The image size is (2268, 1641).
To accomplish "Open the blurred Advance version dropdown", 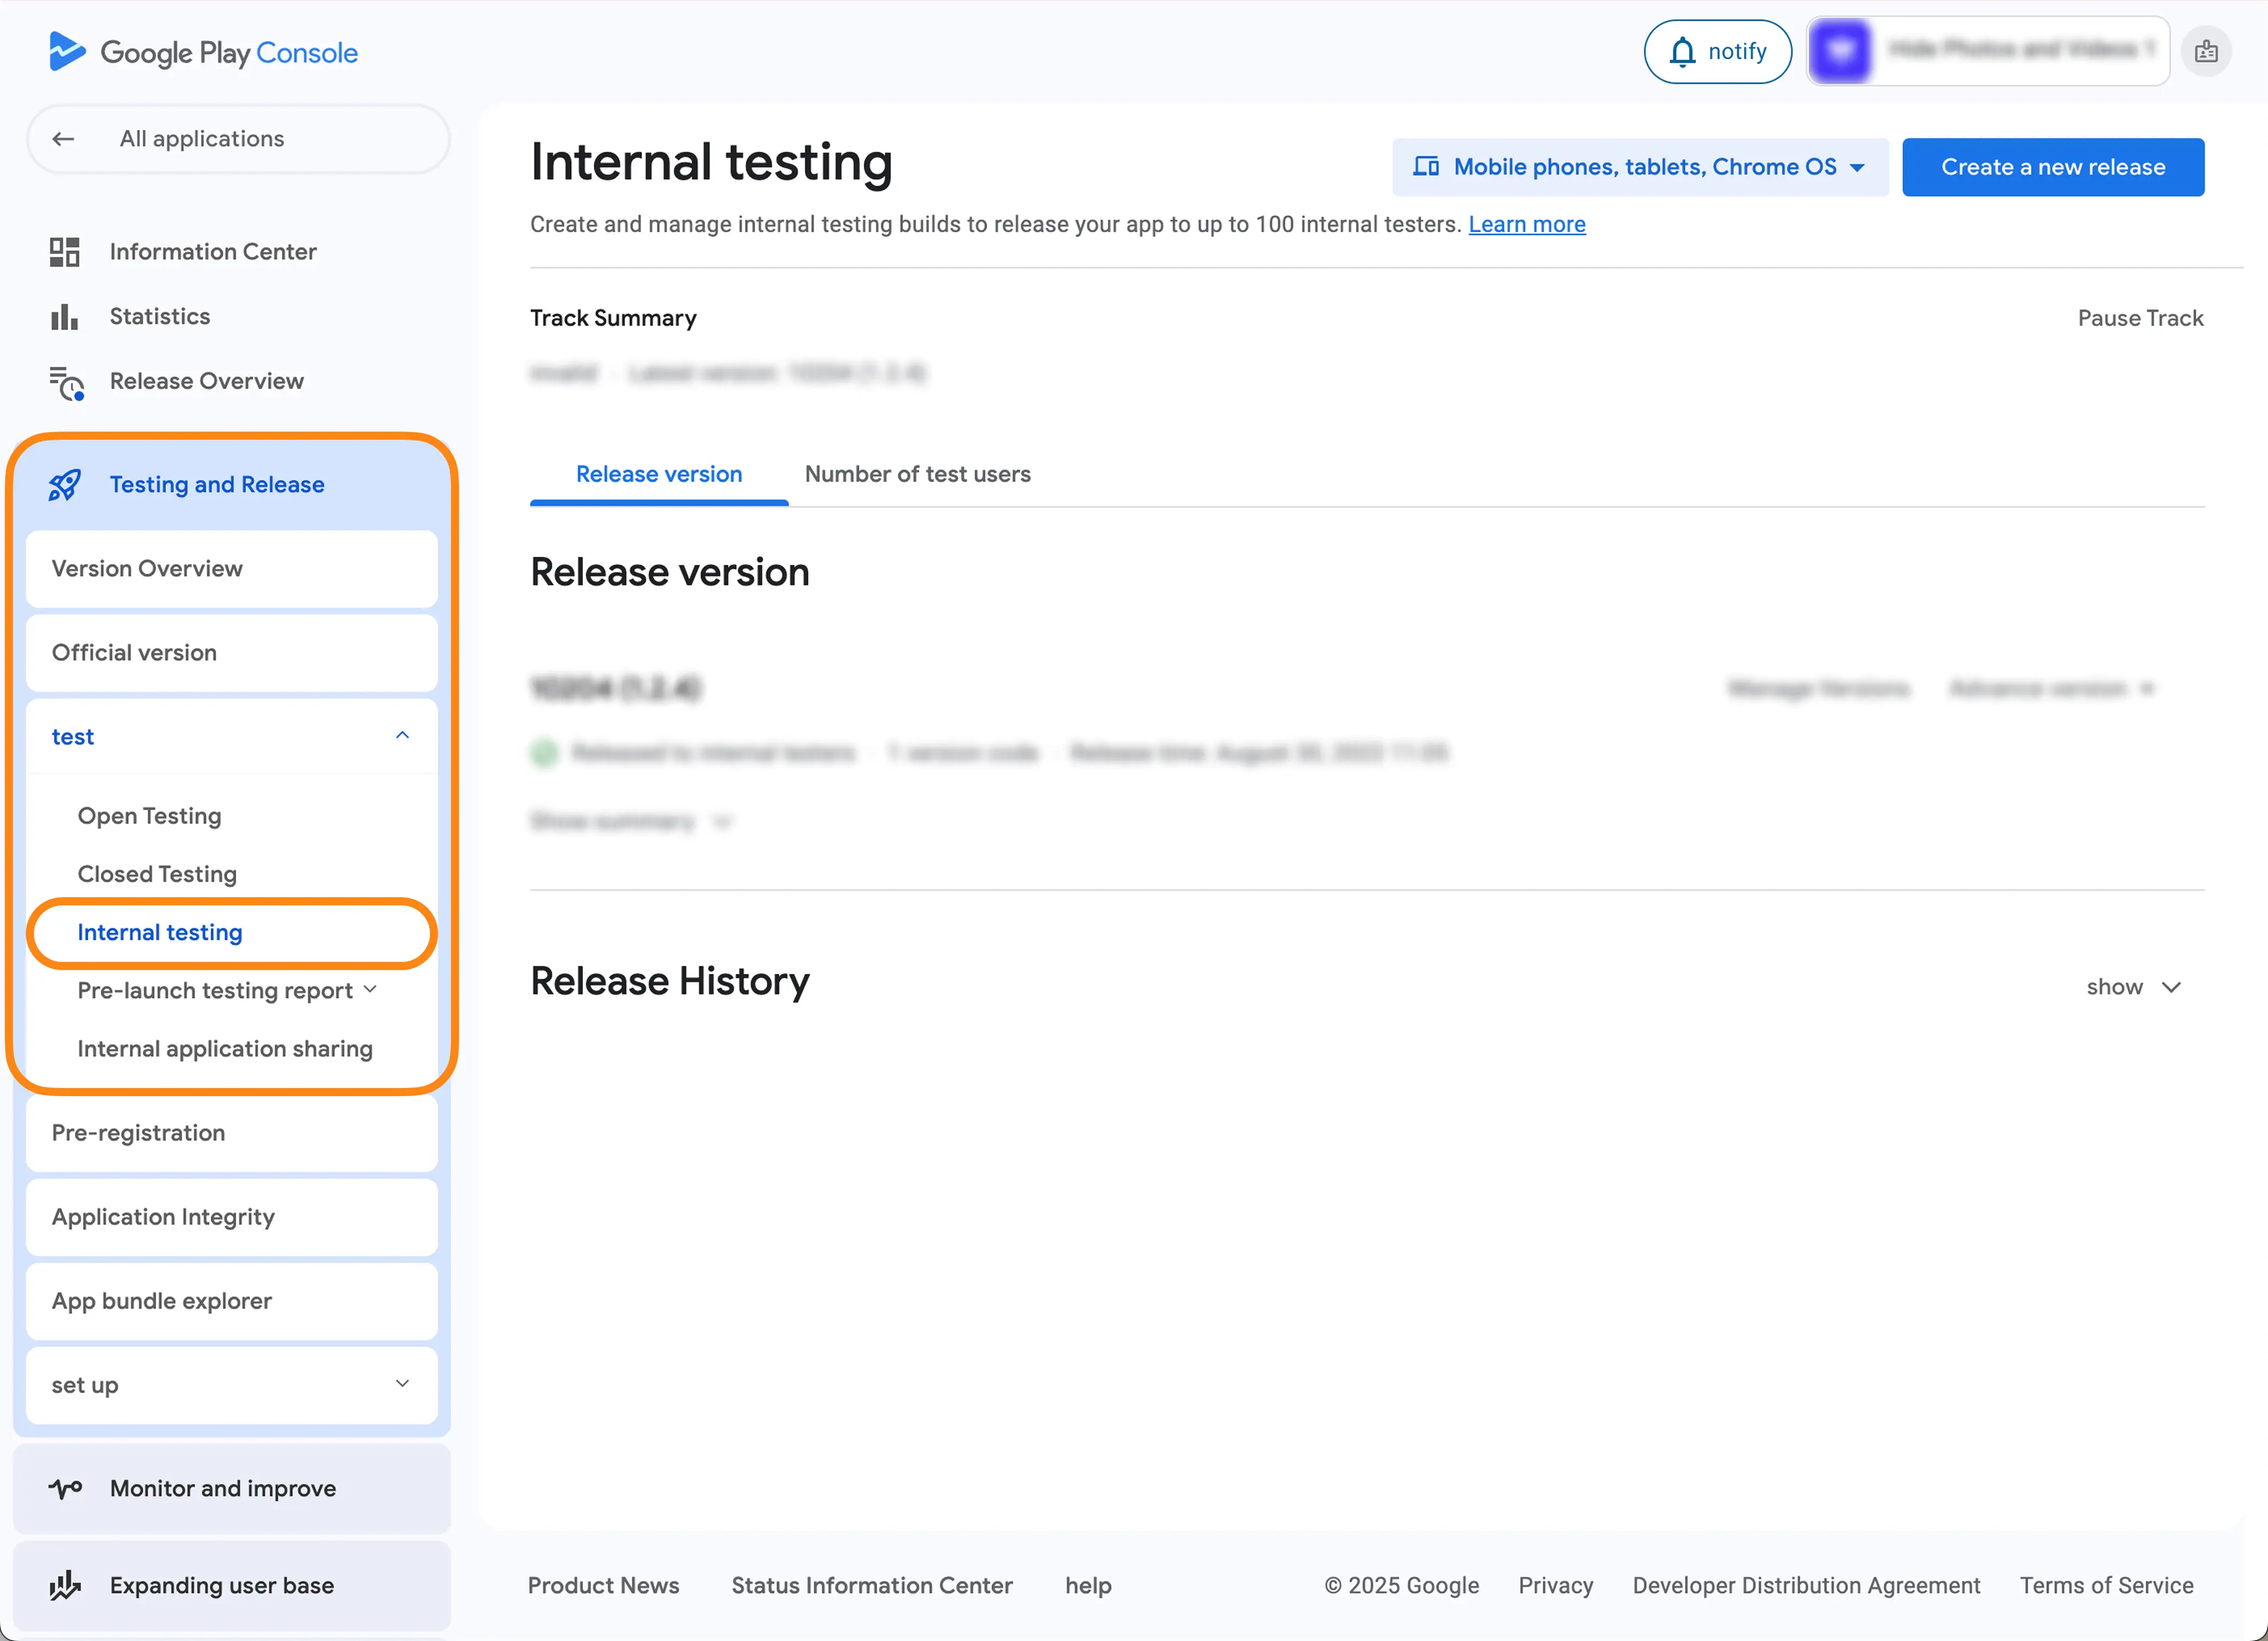I will pos(2052,689).
